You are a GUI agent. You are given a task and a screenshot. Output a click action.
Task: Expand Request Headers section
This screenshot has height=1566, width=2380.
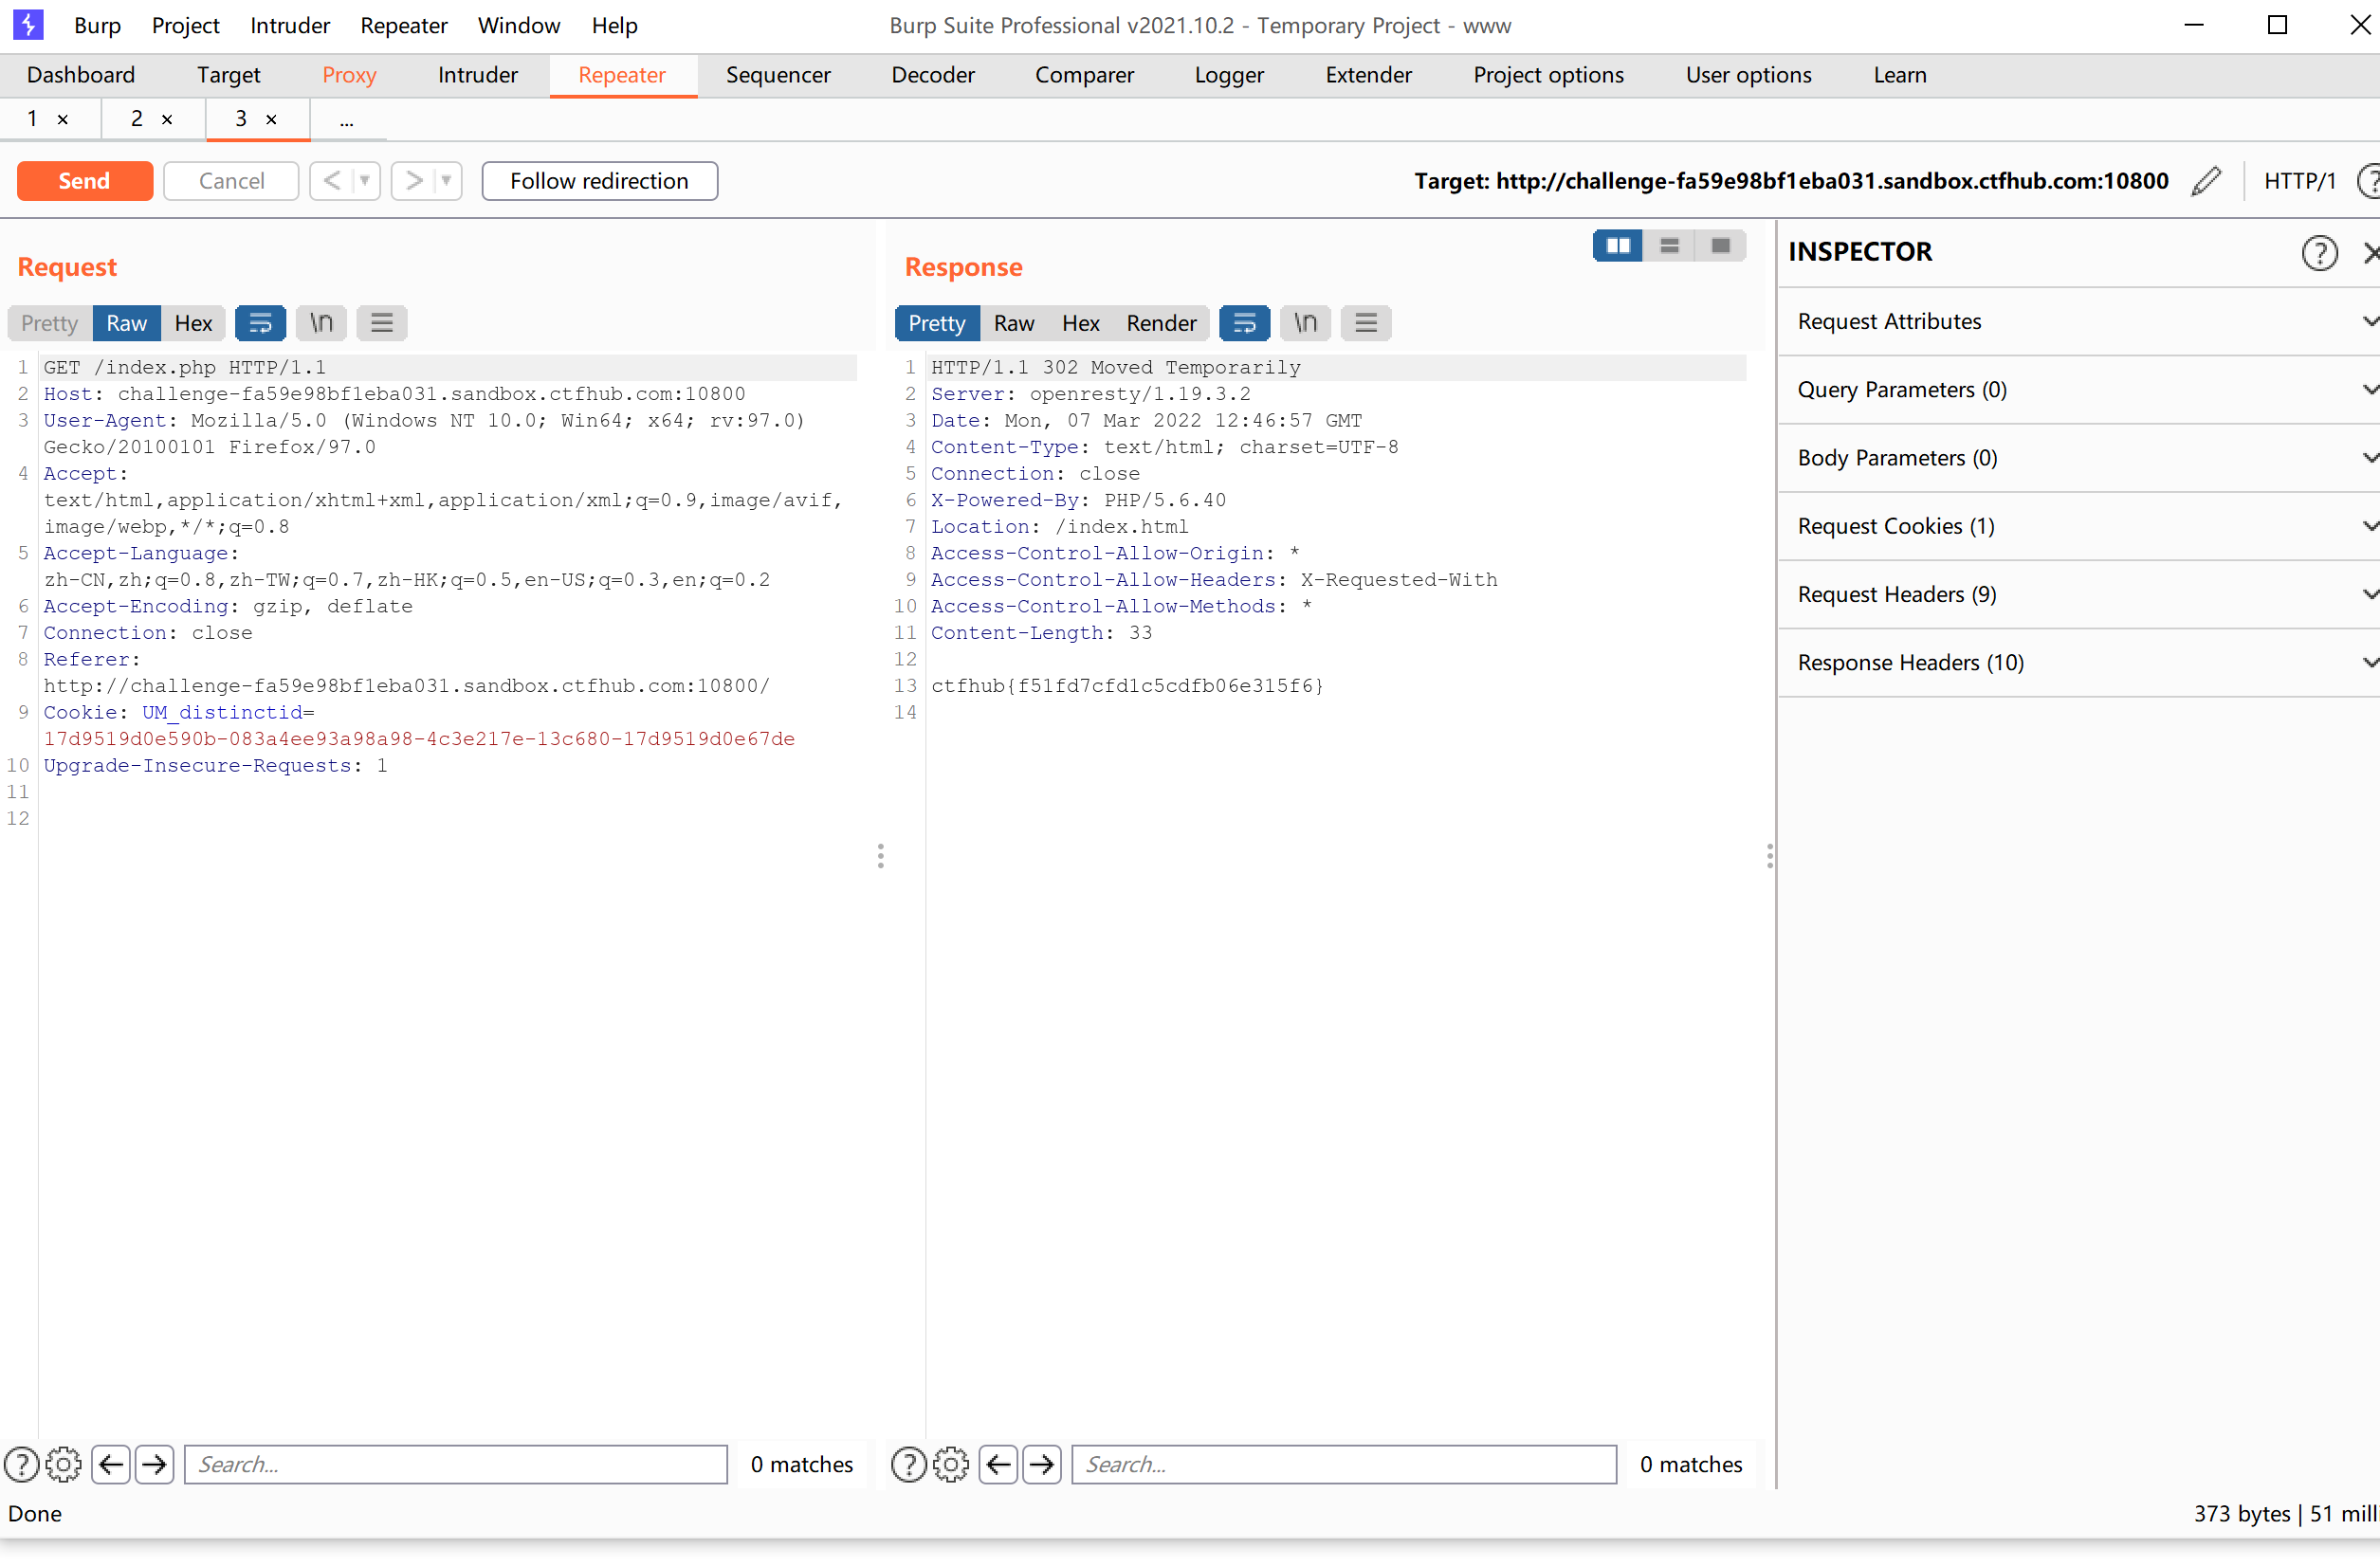click(2079, 595)
